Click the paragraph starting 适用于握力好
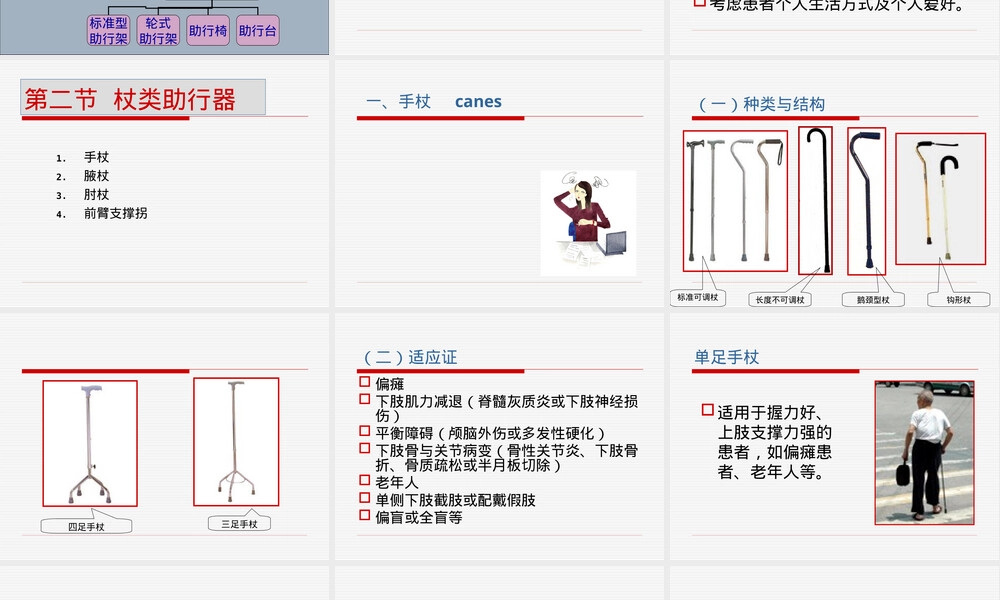The image size is (1000, 600). coord(774,443)
